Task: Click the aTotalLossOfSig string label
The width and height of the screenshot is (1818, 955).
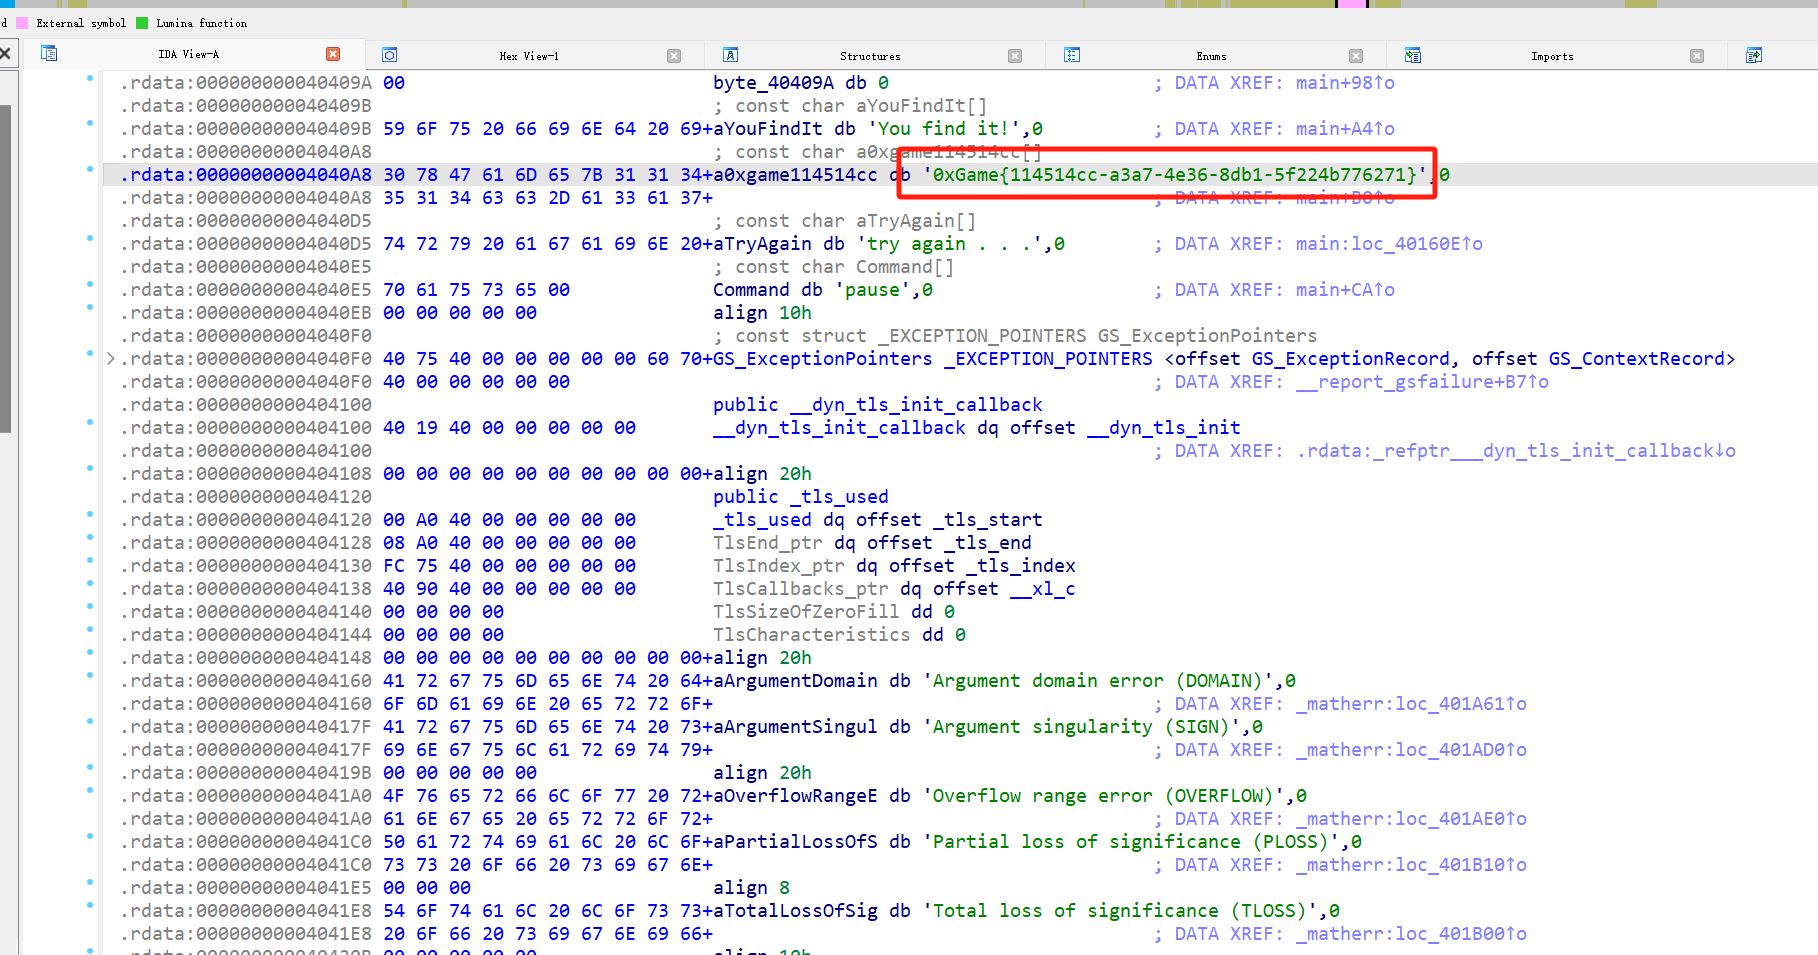Action: click(x=795, y=911)
